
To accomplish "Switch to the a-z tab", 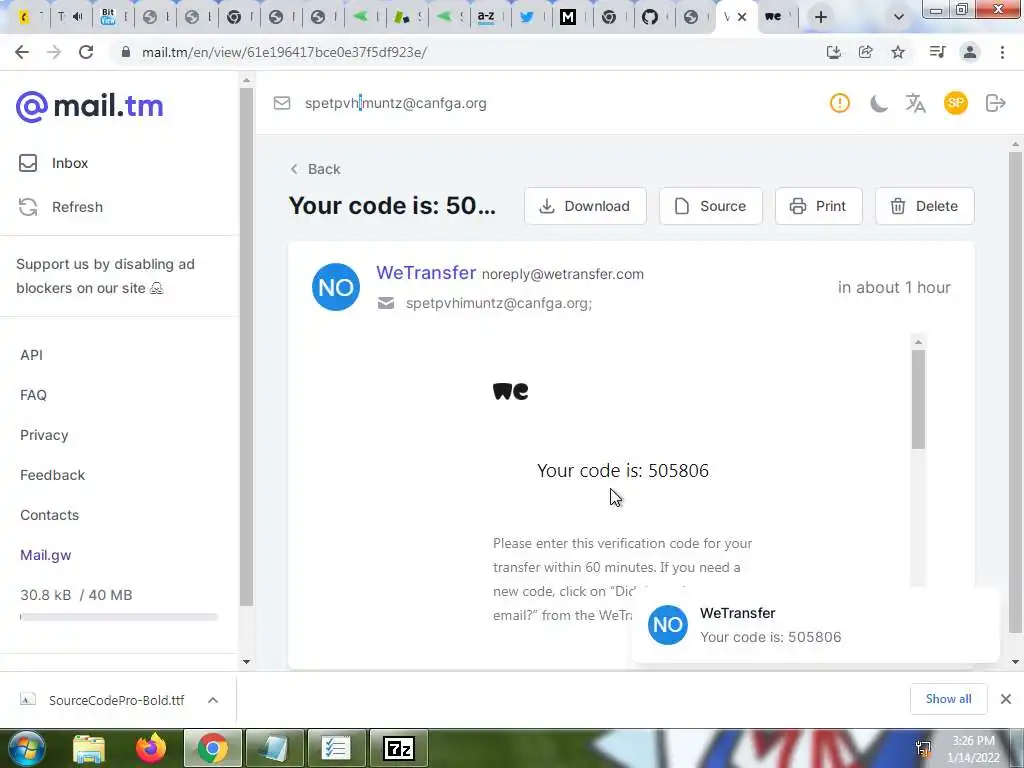I will click(487, 18).
